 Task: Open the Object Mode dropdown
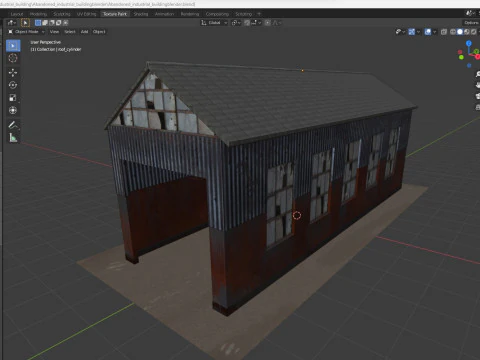click(26, 32)
